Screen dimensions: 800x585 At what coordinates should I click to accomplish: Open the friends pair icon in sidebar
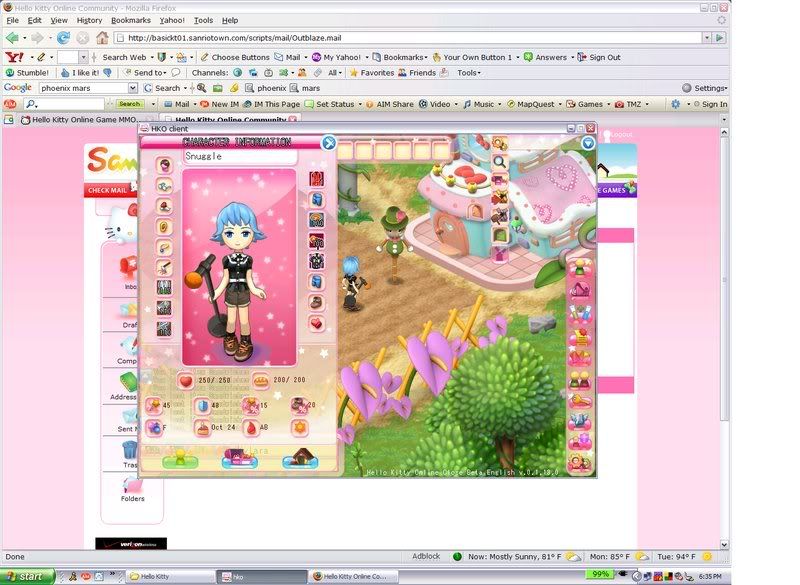click(581, 380)
